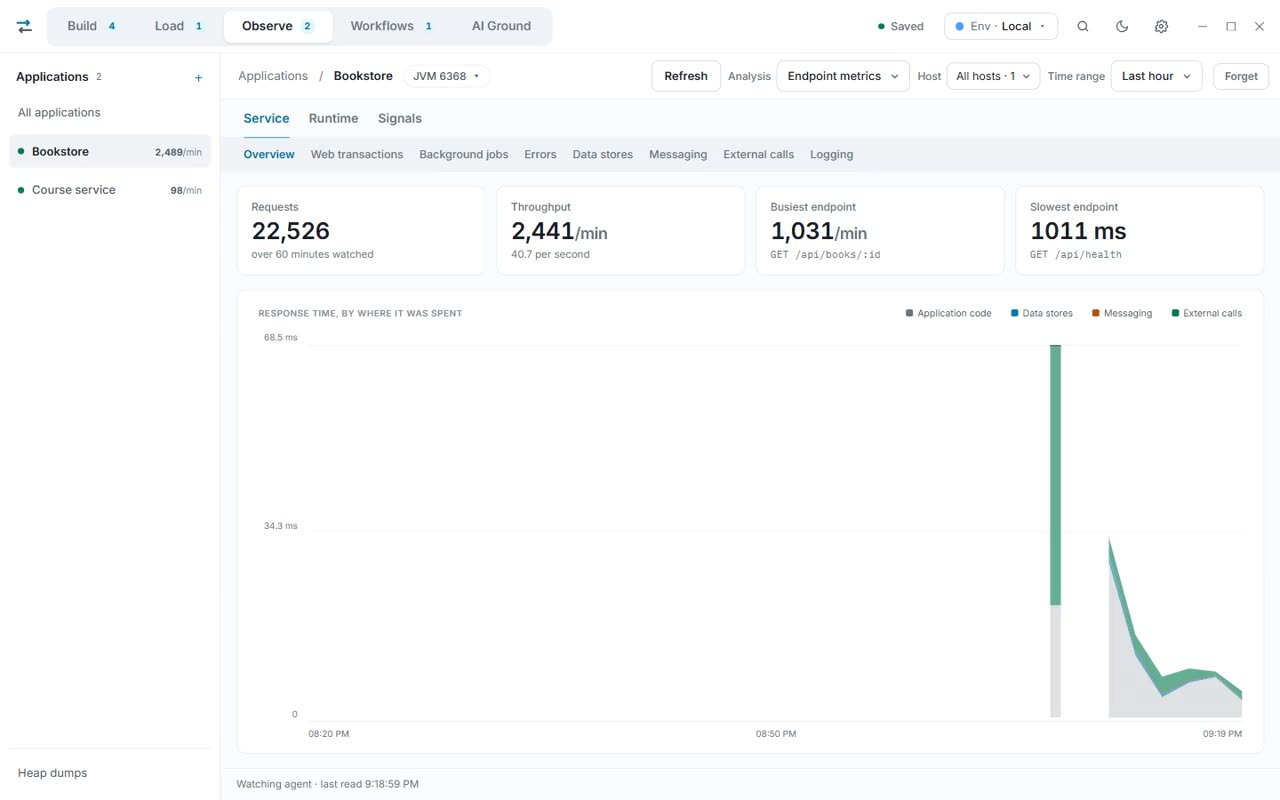This screenshot has width=1280, height=800.
Task: Select the Overview sub-tab
Action: click(269, 154)
